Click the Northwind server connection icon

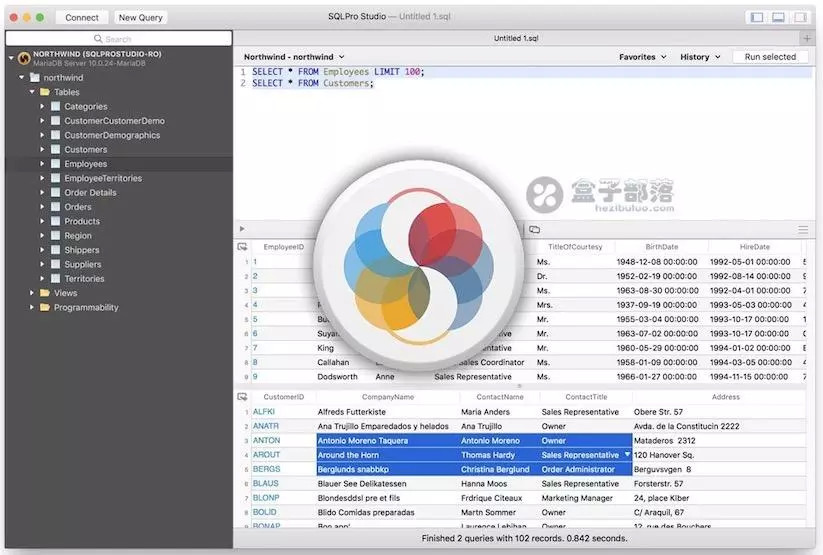coord(24,58)
